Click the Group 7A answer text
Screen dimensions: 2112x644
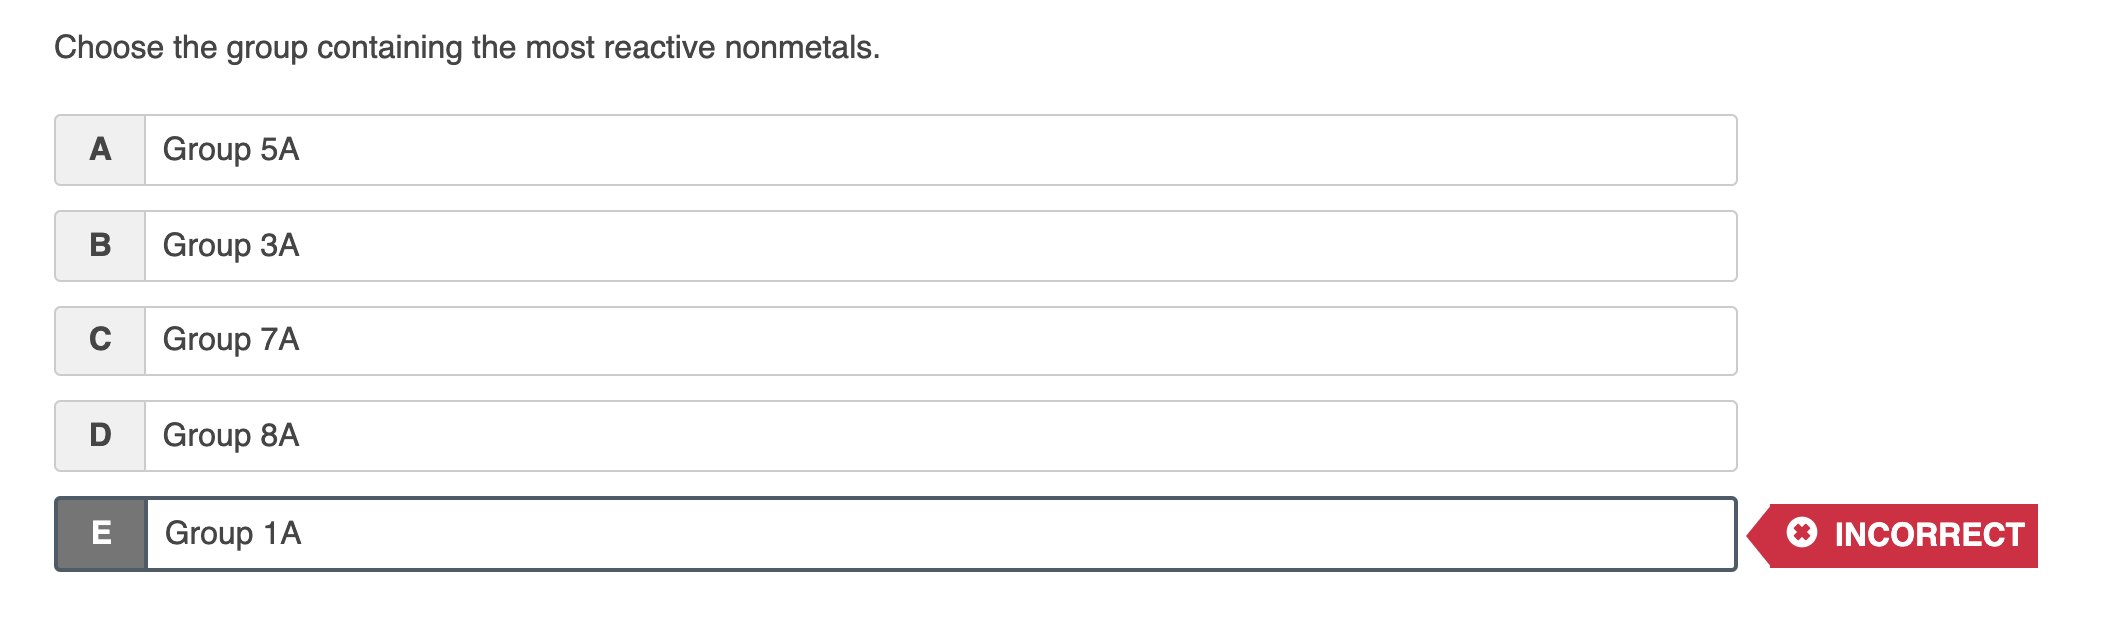[232, 340]
